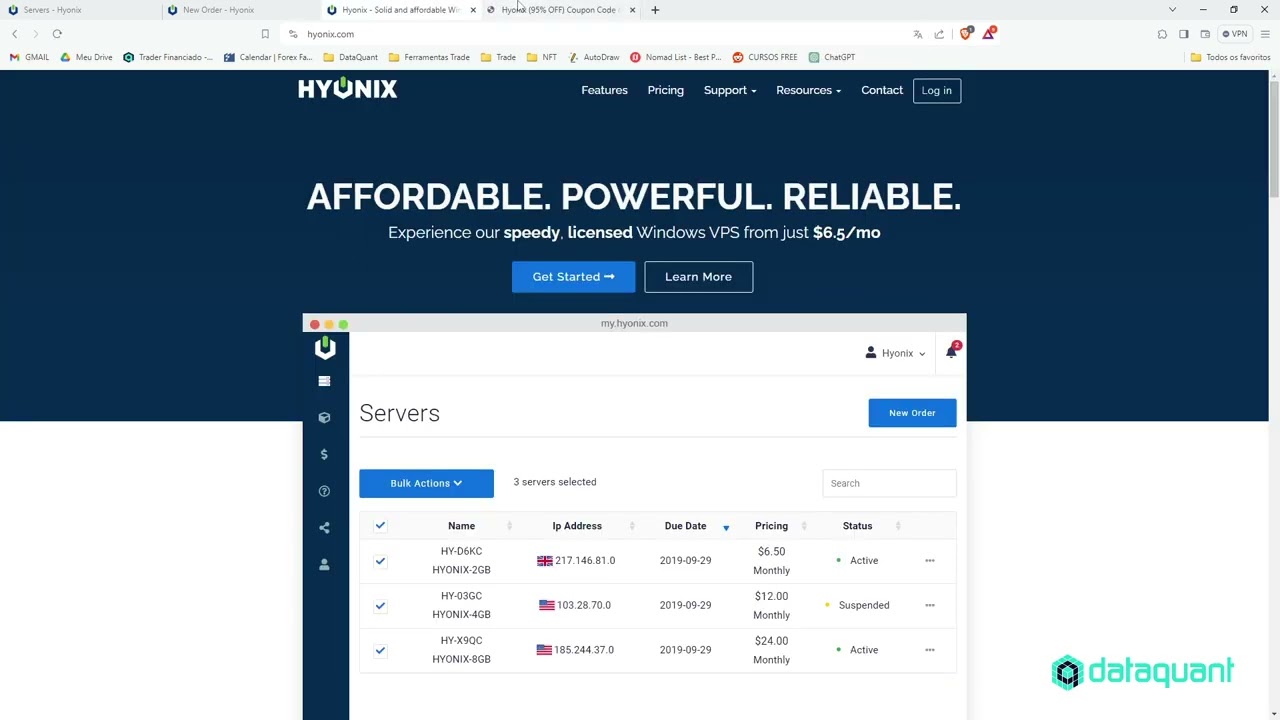
Task: Open the Ferramentas Trade bookmarks folder
Action: (429, 57)
